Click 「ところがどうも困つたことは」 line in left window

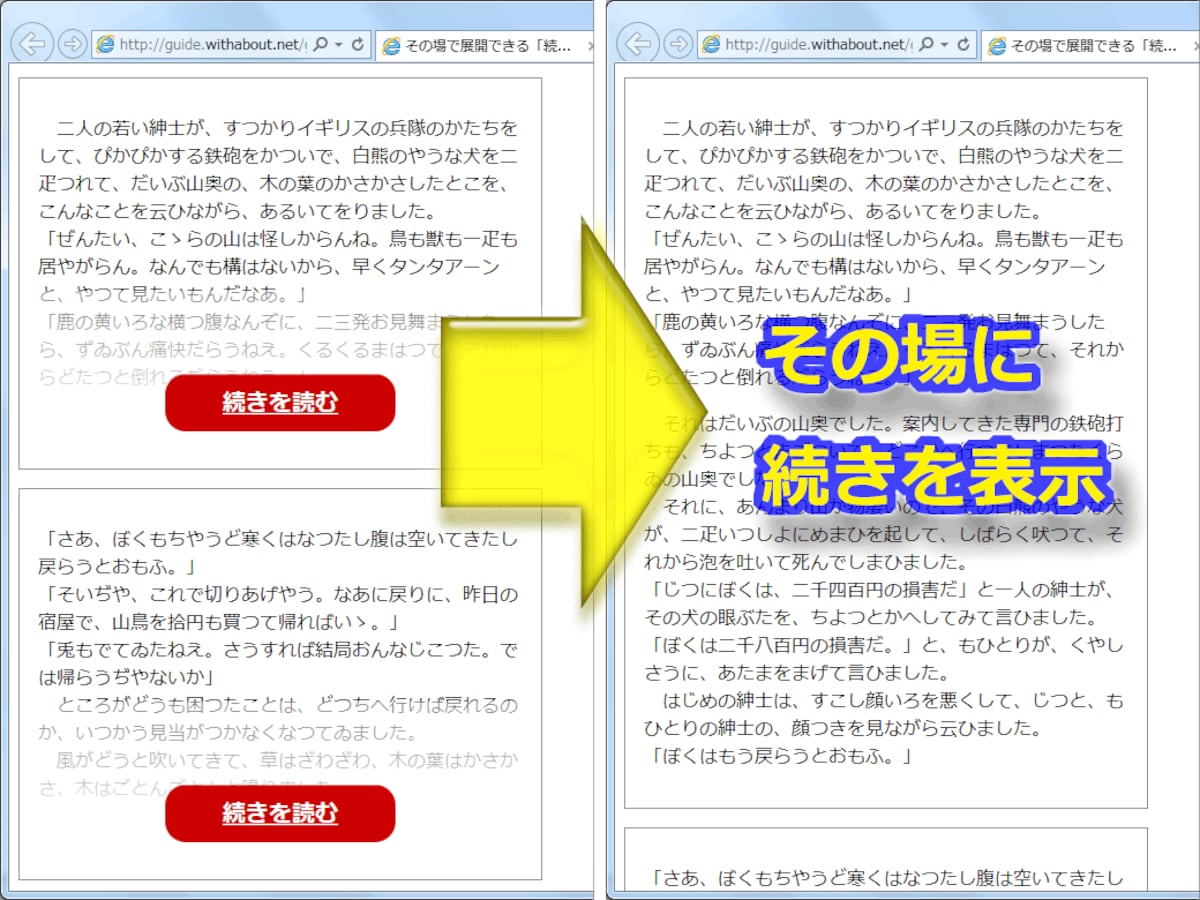pyautogui.click(x=288, y=706)
